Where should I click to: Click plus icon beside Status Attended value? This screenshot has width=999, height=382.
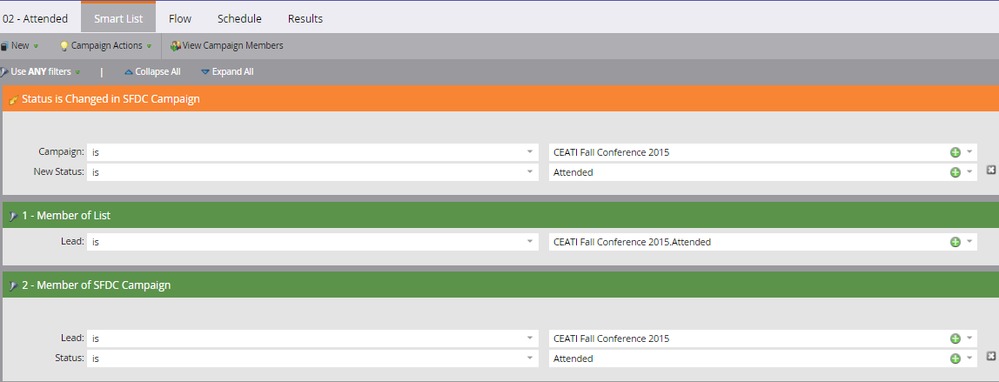coord(955,358)
